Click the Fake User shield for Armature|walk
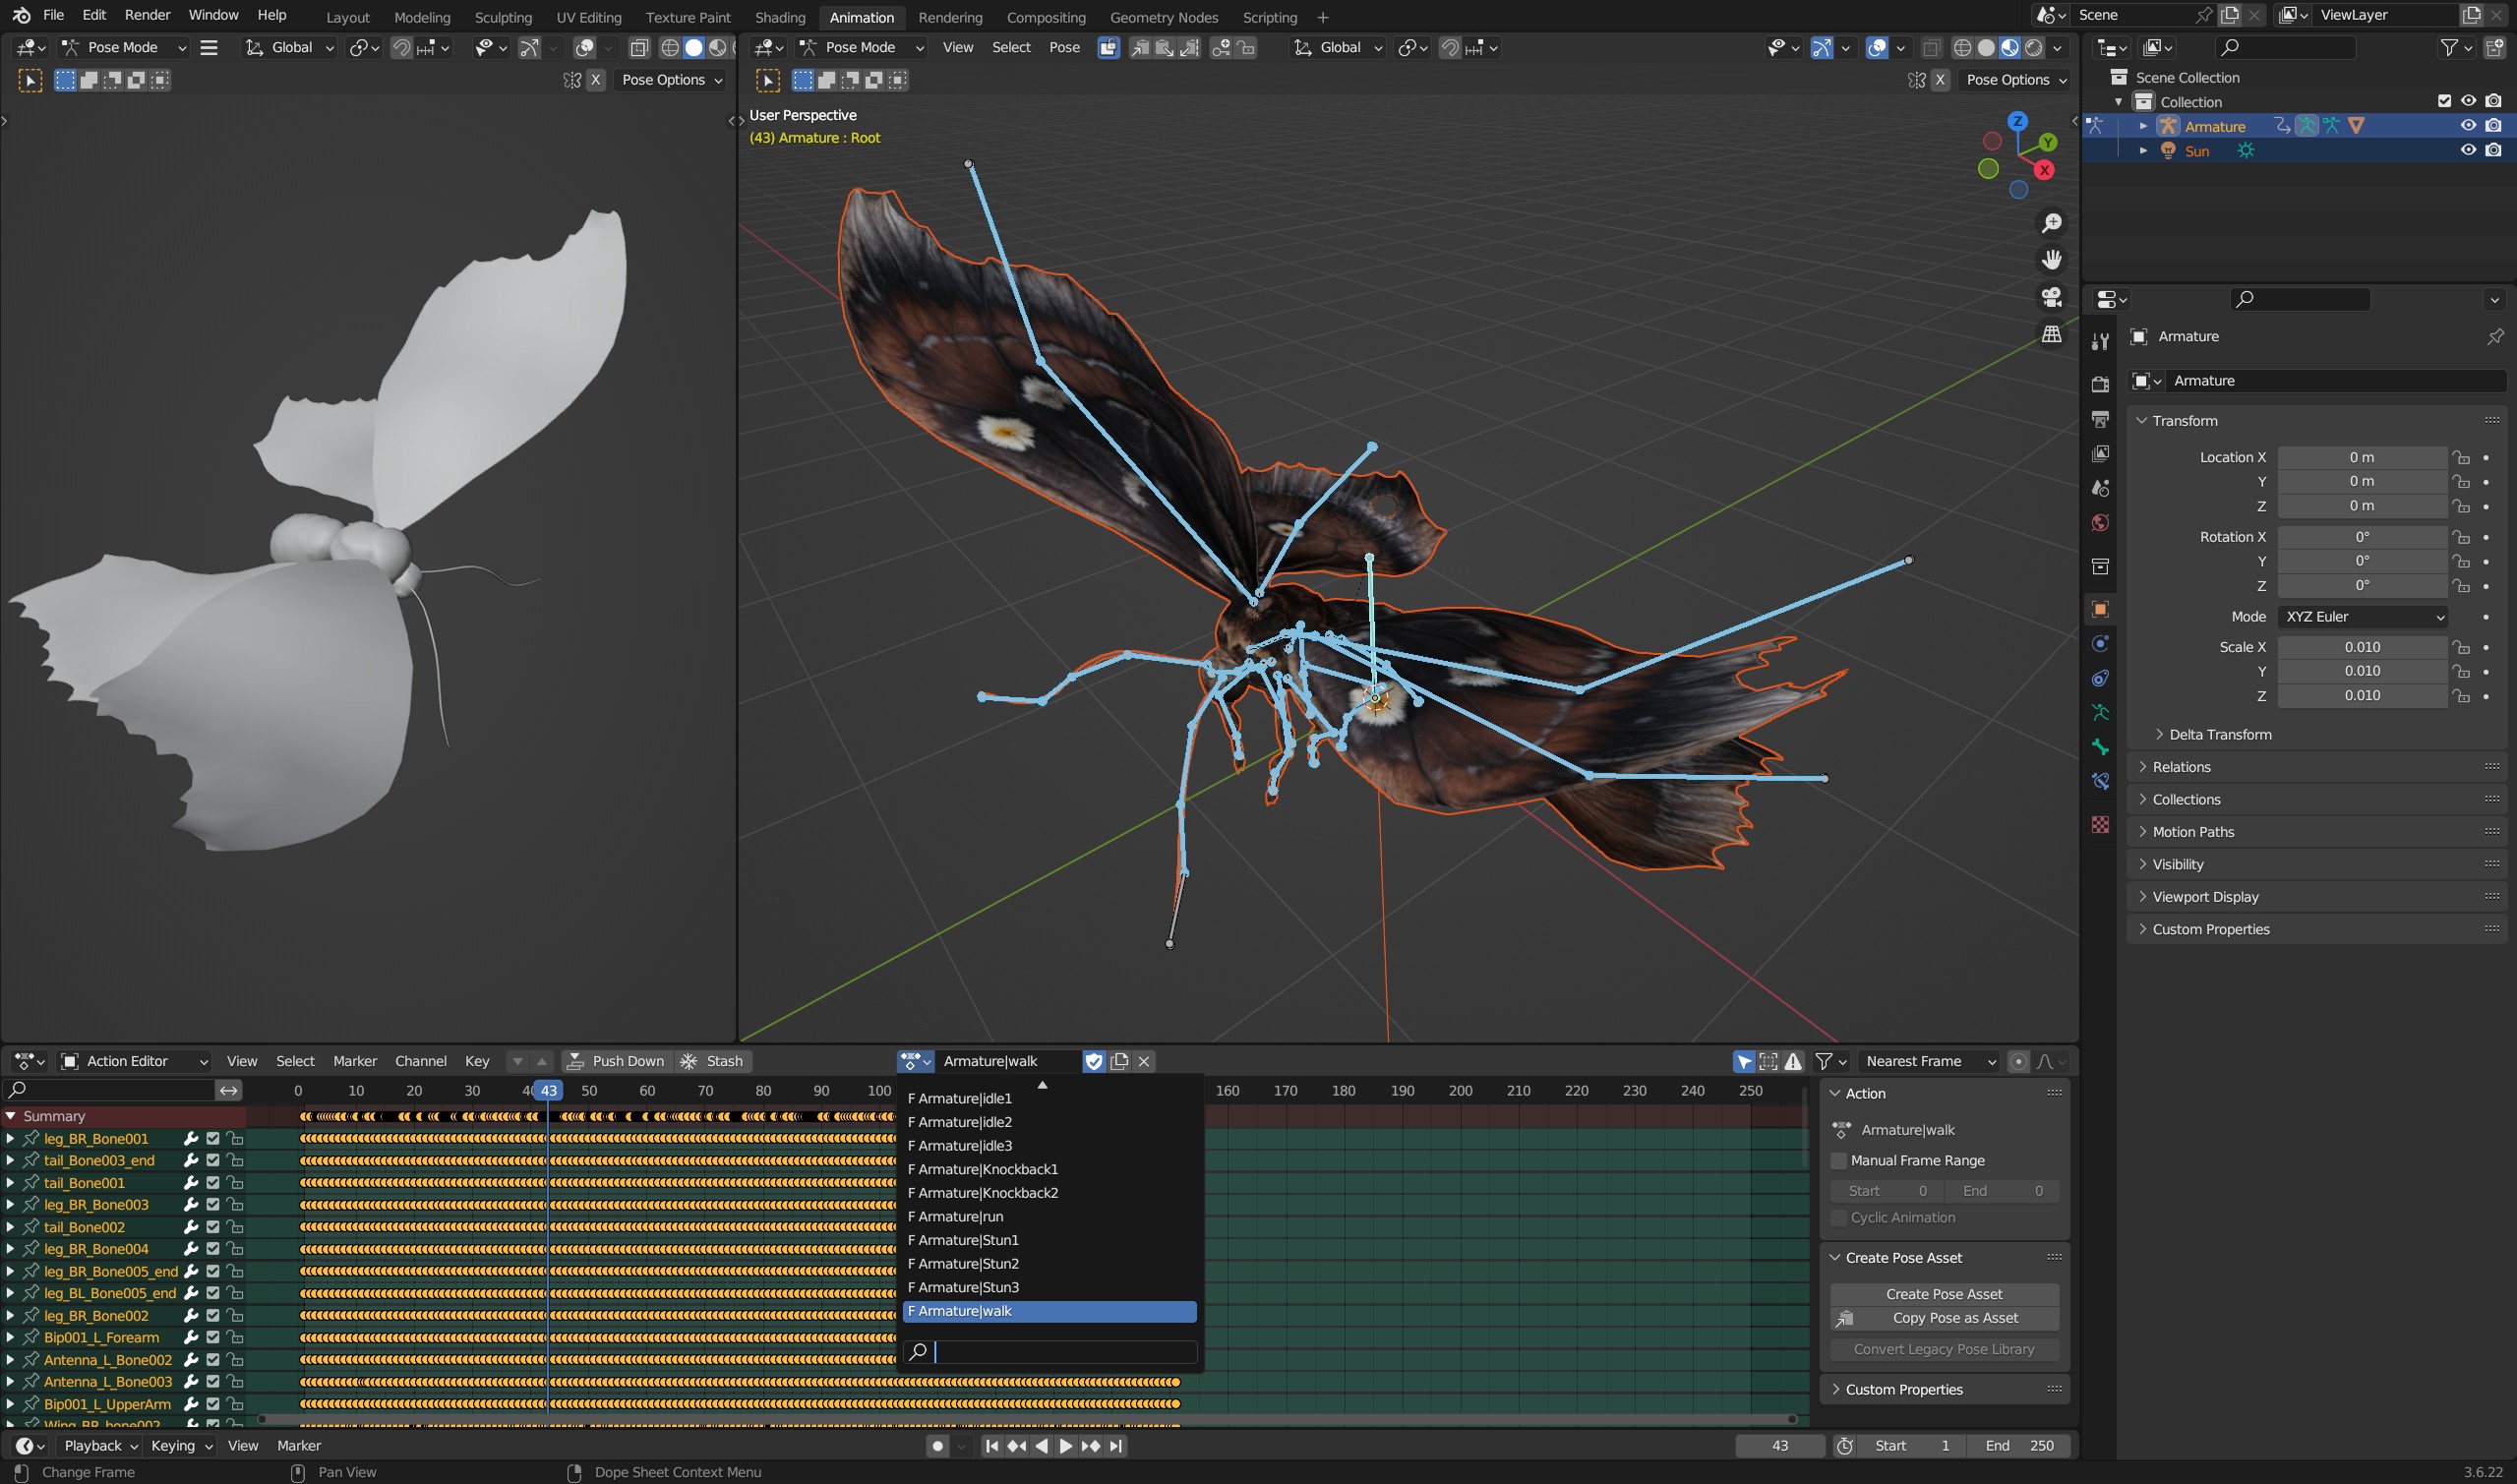 click(1094, 1061)
